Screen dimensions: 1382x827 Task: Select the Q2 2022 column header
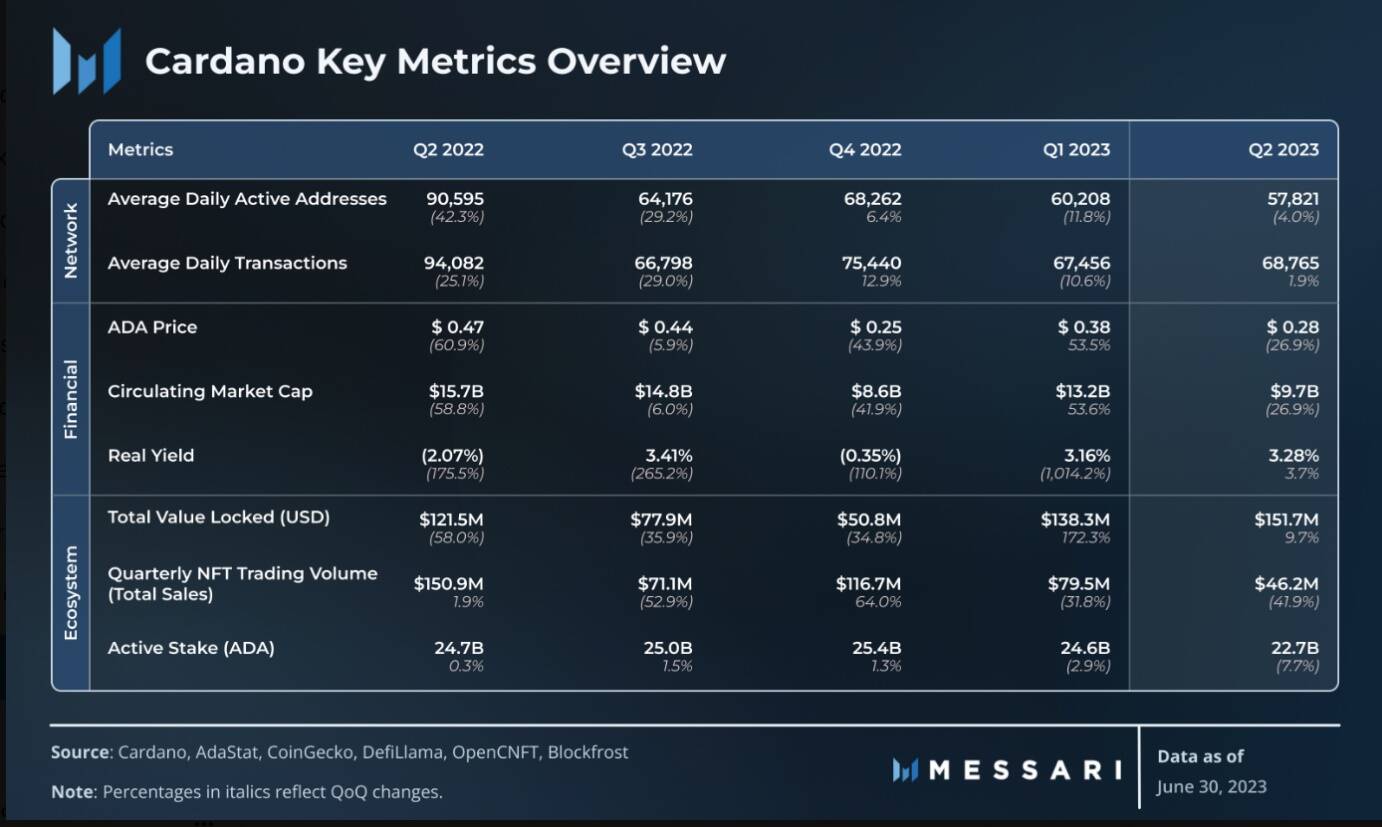449,150
